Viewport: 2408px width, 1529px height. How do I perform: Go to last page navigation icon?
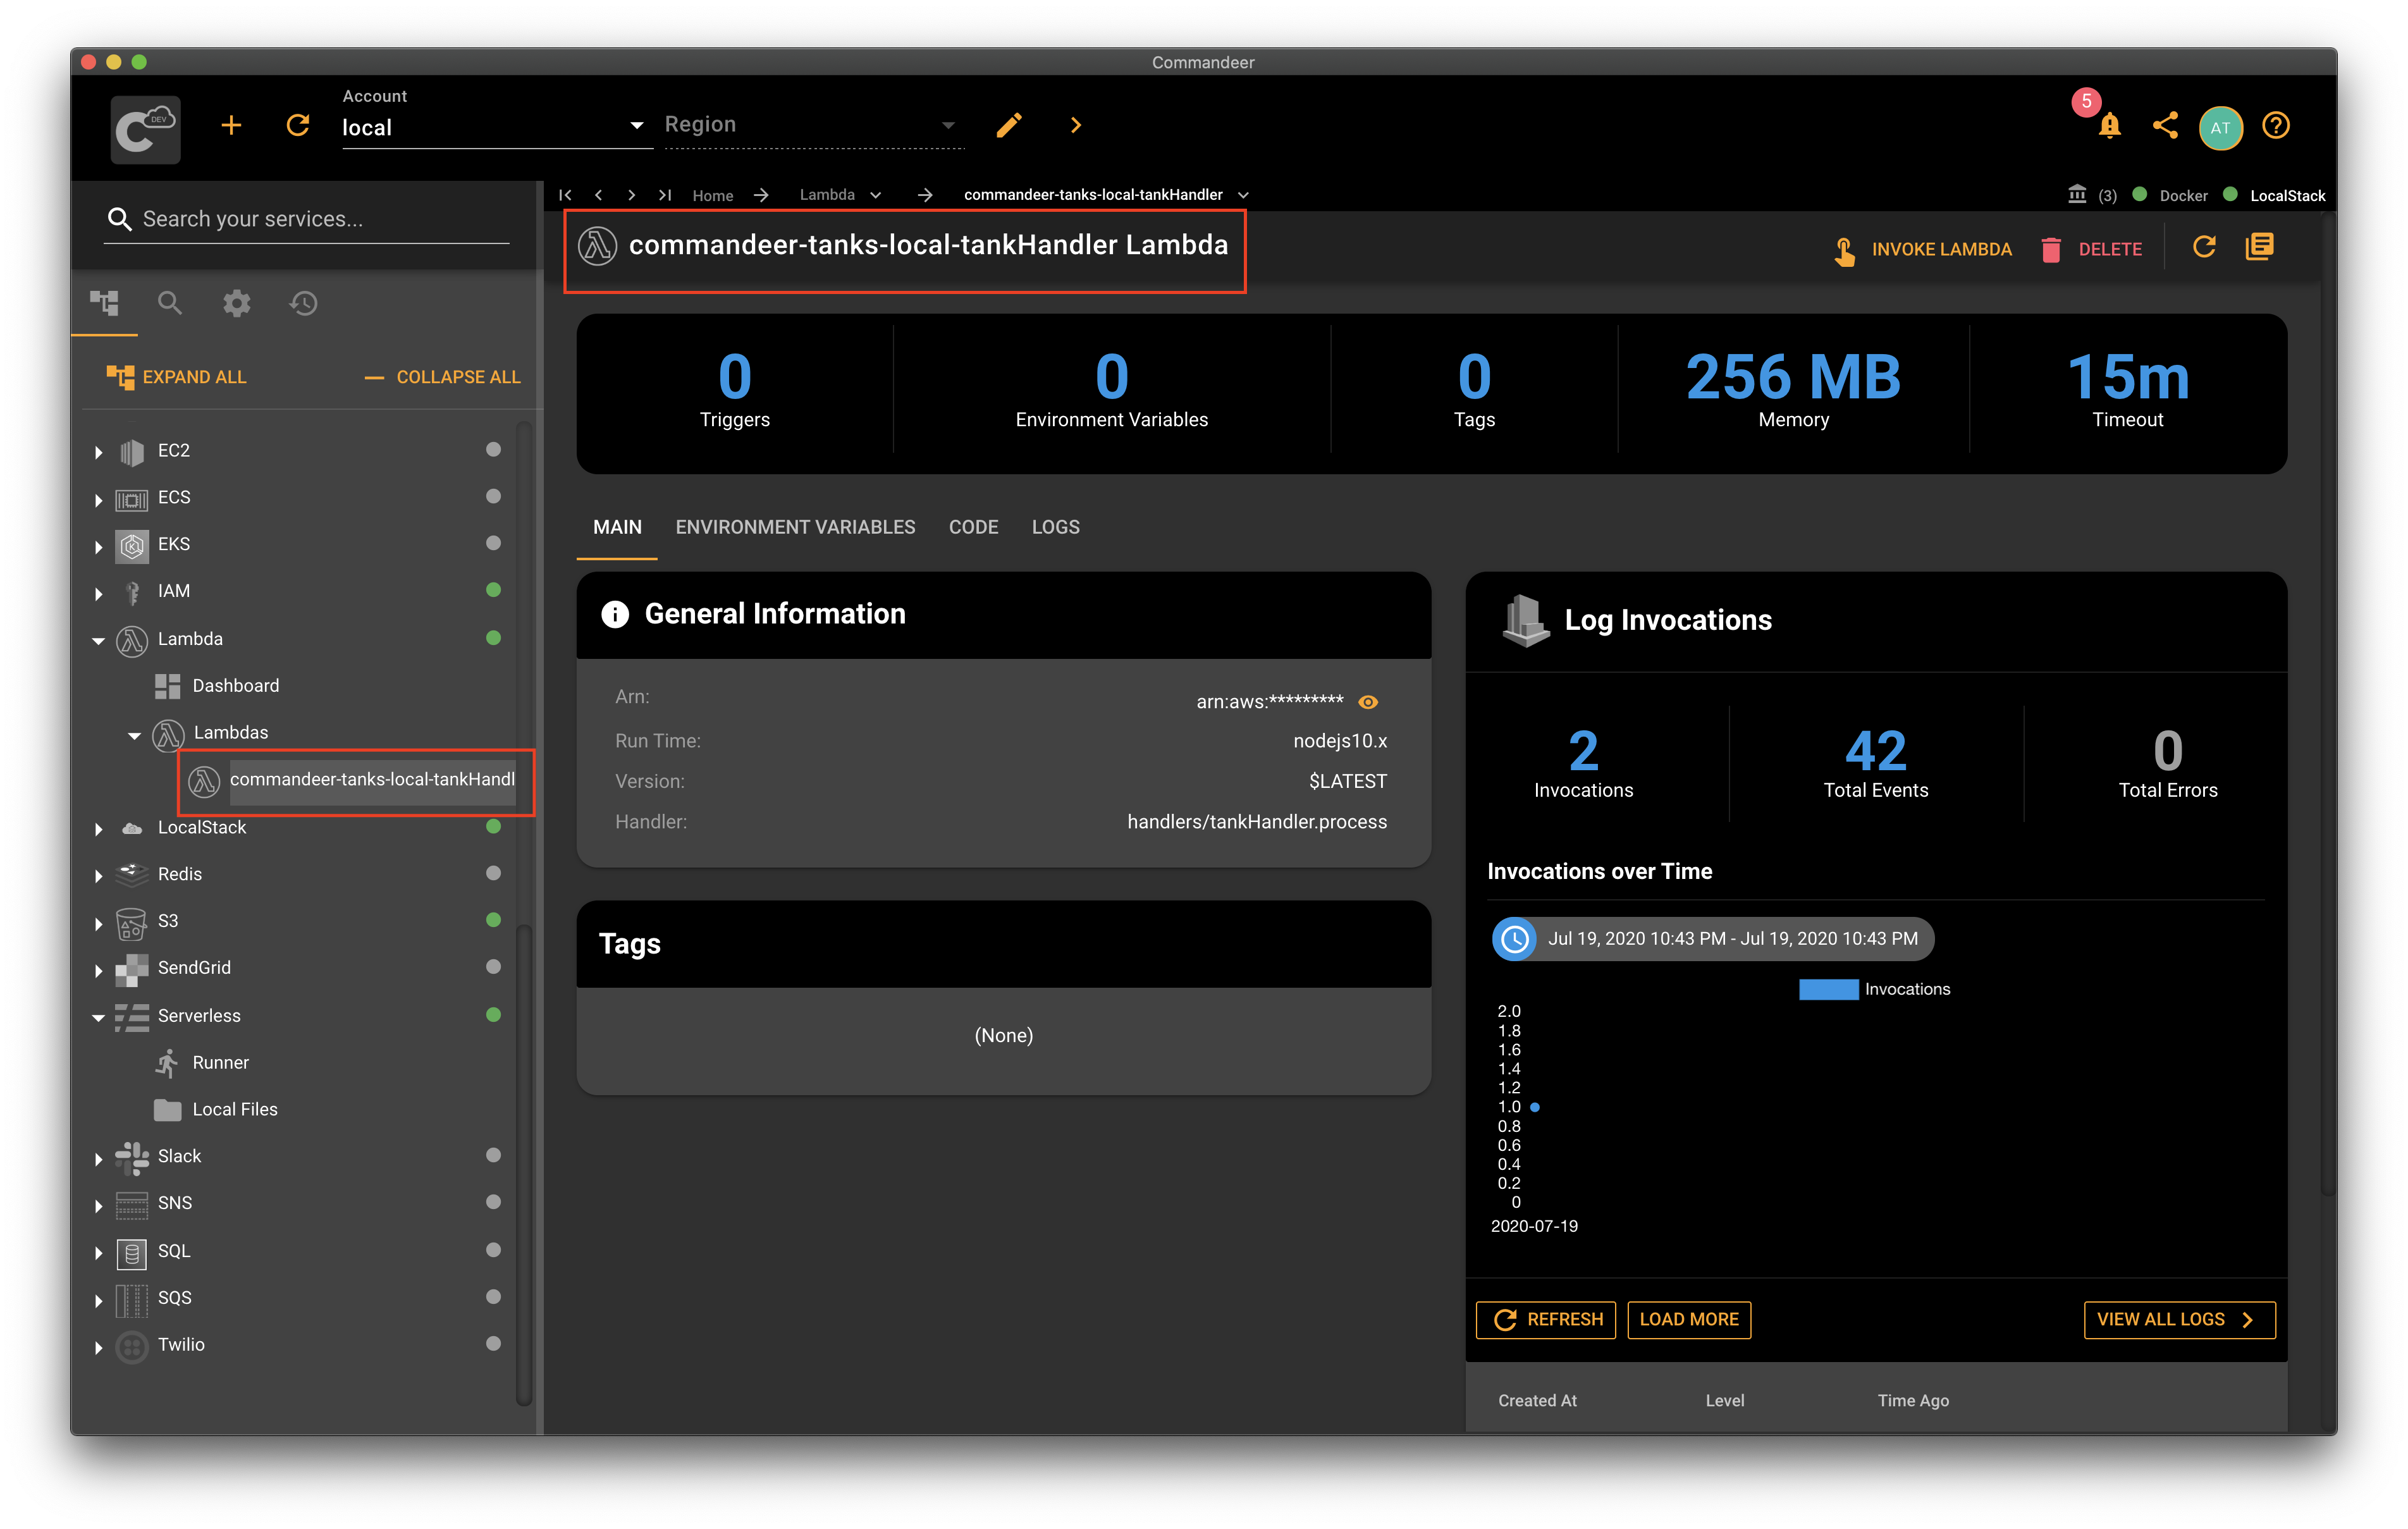pyautogui.click(x=665, y=195)
